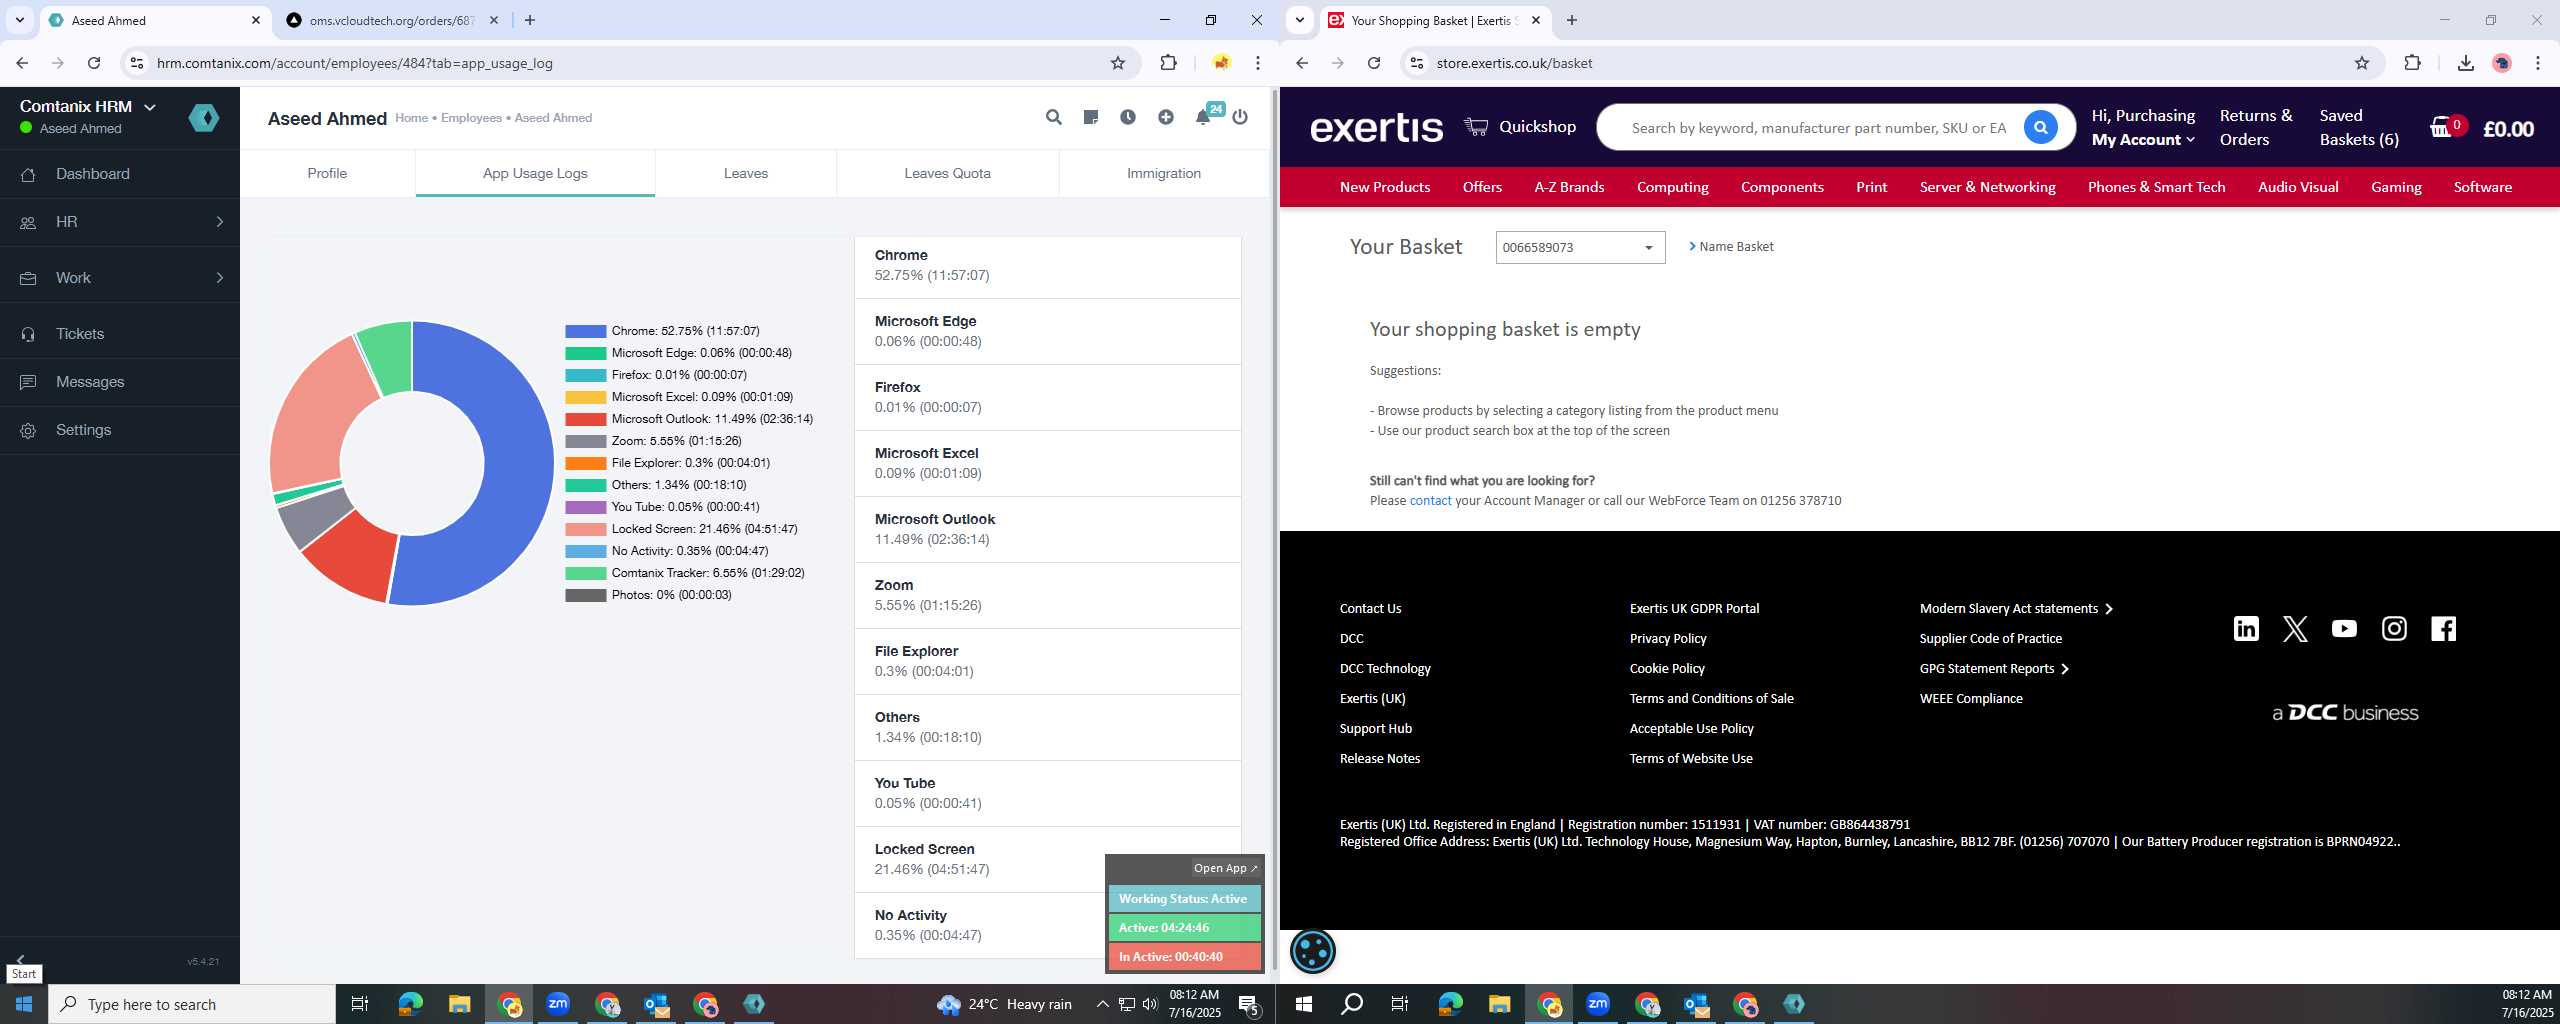Switch to oms.vcloudtech.org browser tab
Image resolution: width=2560 pixels, height=1024 pixels.
click(390, 20)
